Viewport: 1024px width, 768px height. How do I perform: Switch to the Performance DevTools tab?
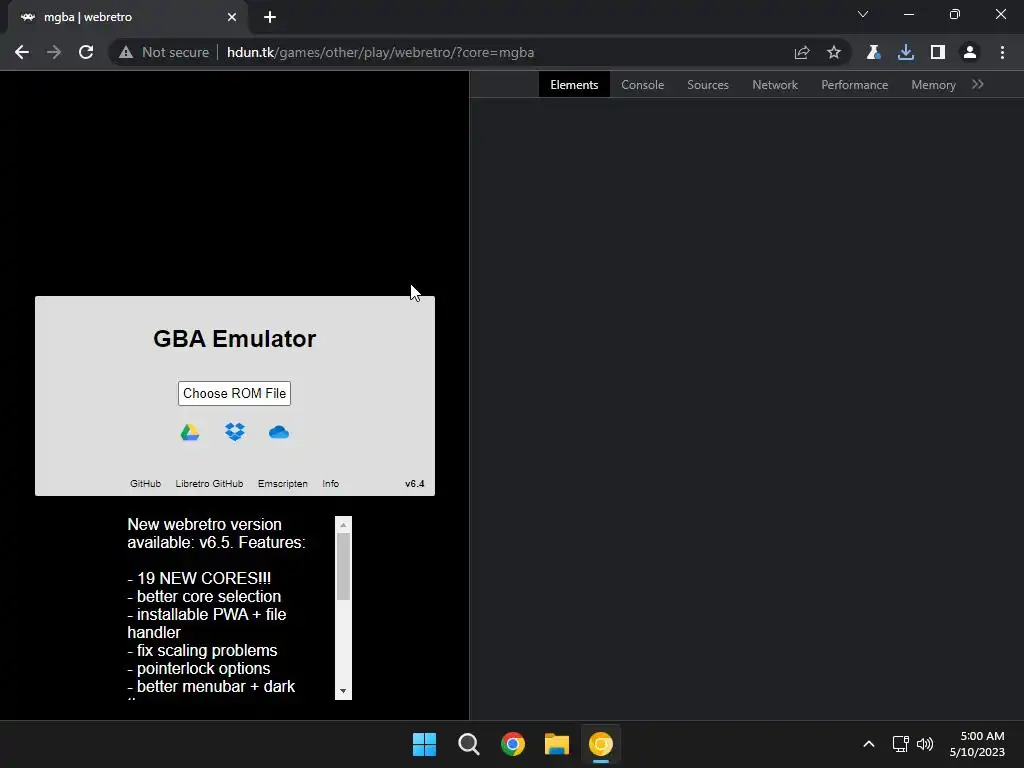pos(855,85)
